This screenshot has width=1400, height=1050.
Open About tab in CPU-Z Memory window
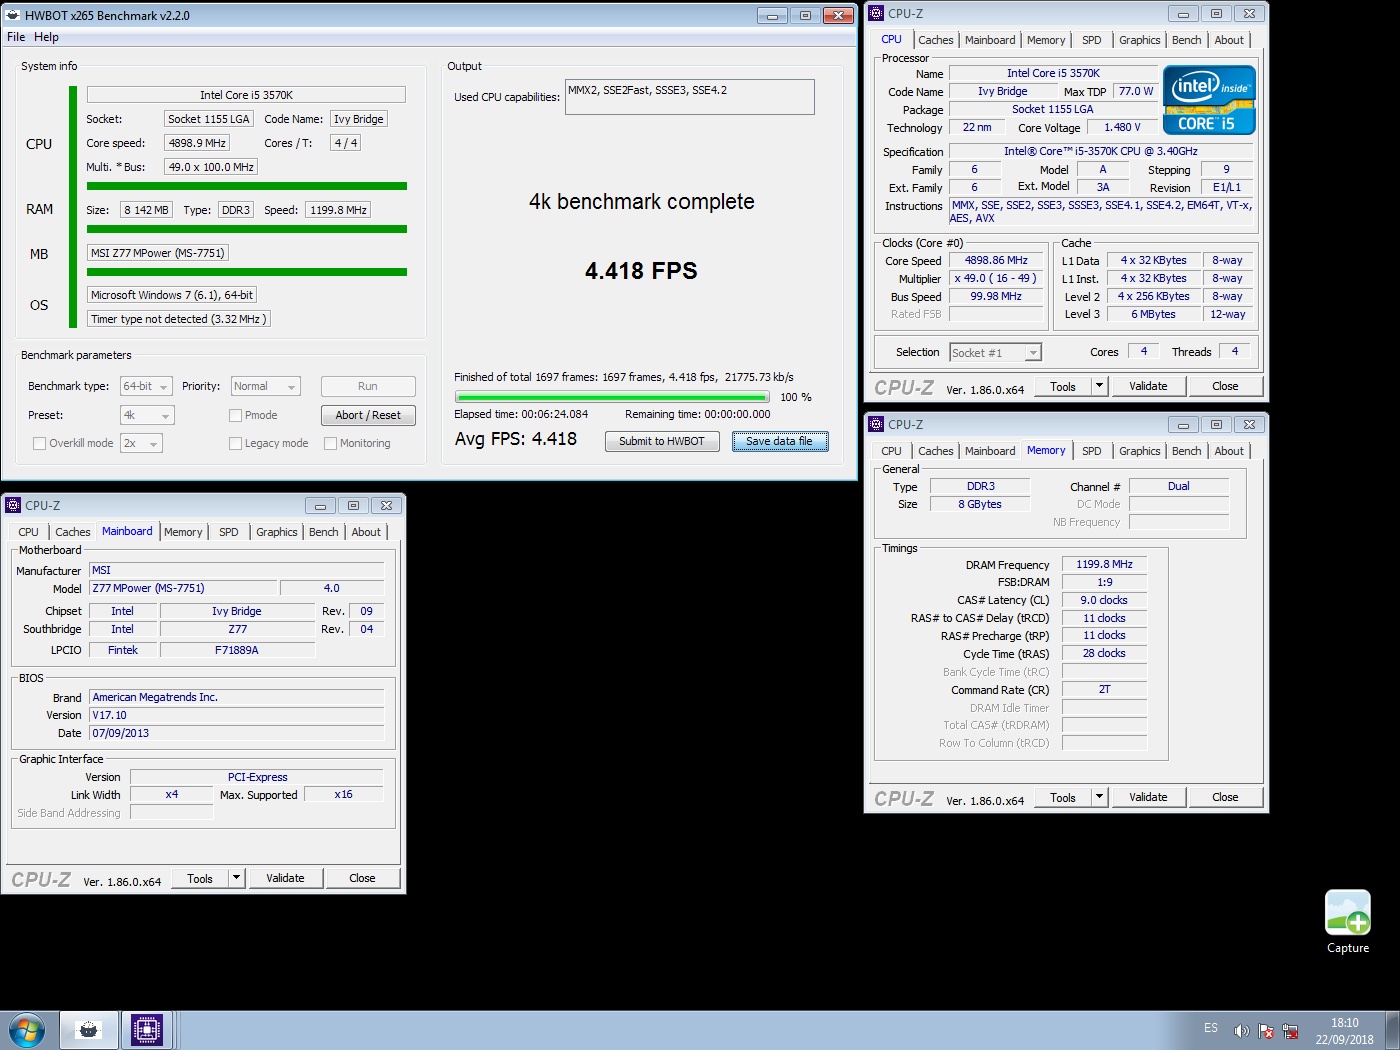1229,451
